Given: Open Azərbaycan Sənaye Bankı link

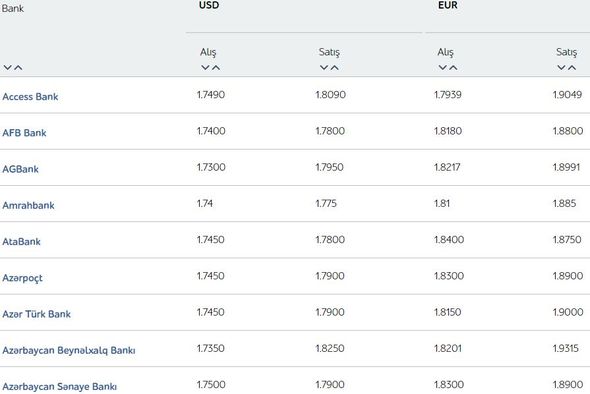Looking at the screenshot, I should [x=59, y=386].
